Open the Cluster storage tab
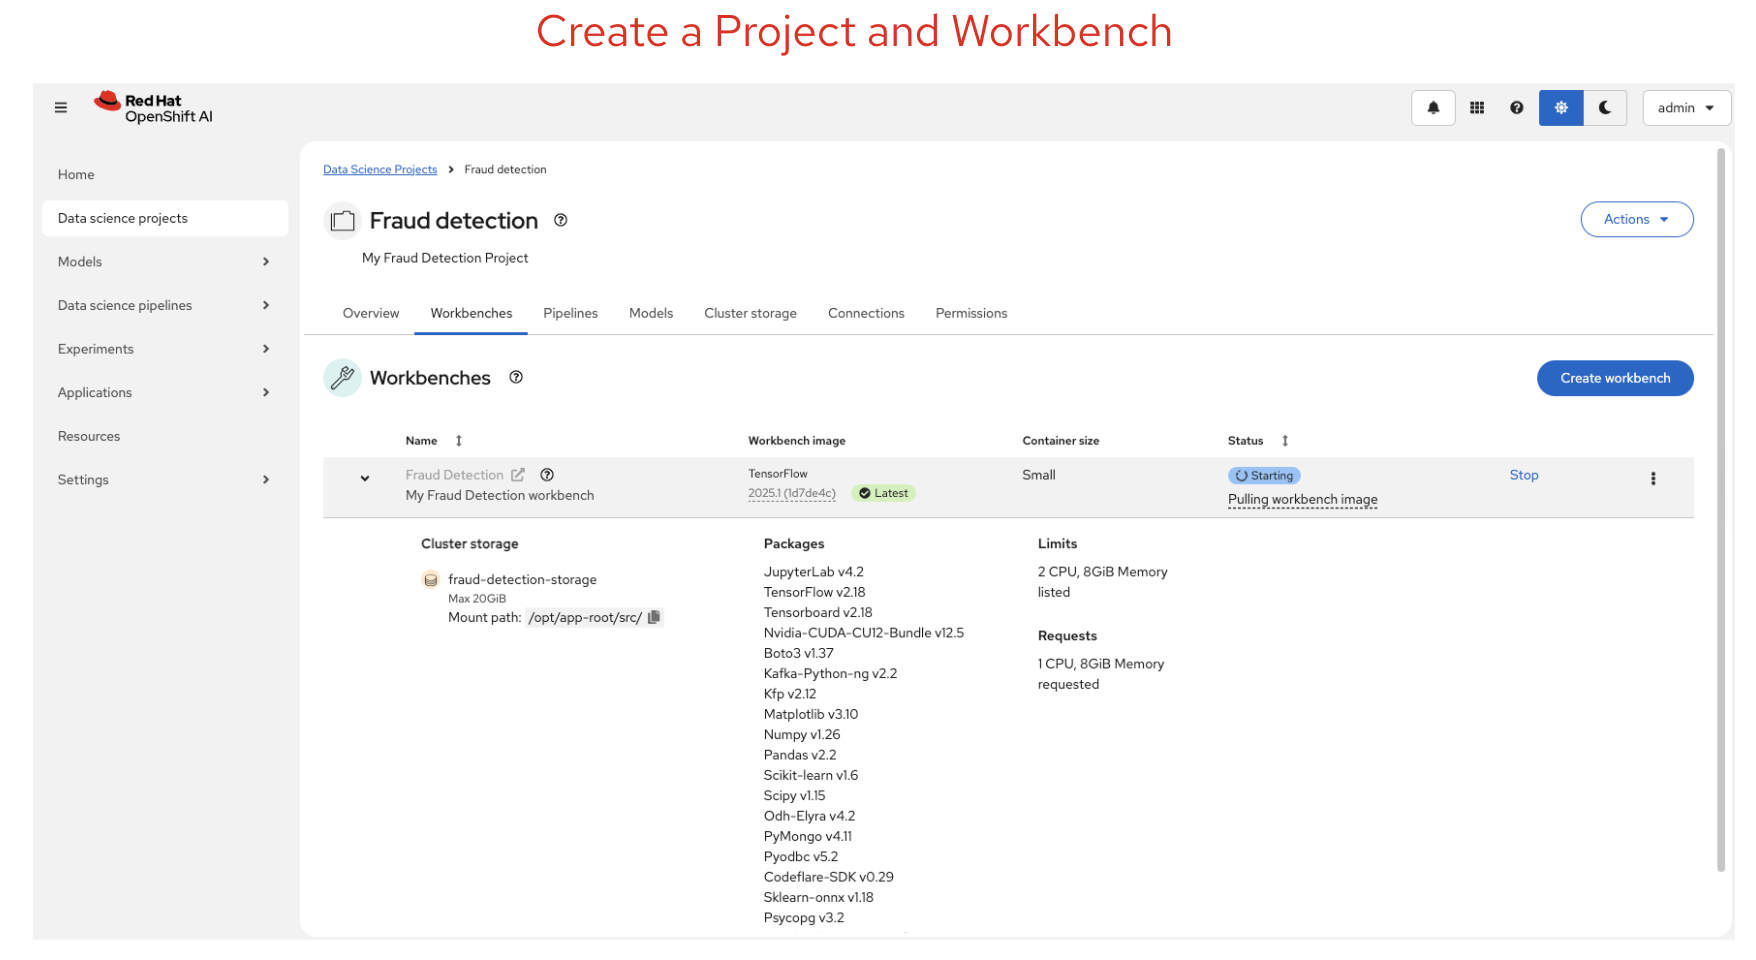 pyautogui.click(x=750, y=313)
